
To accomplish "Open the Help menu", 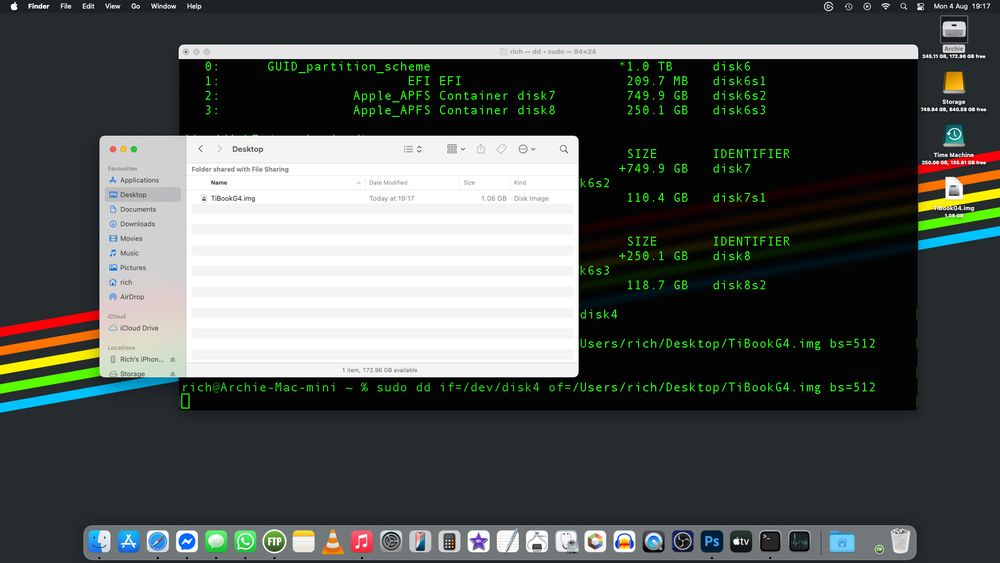I will coord(194,6).
